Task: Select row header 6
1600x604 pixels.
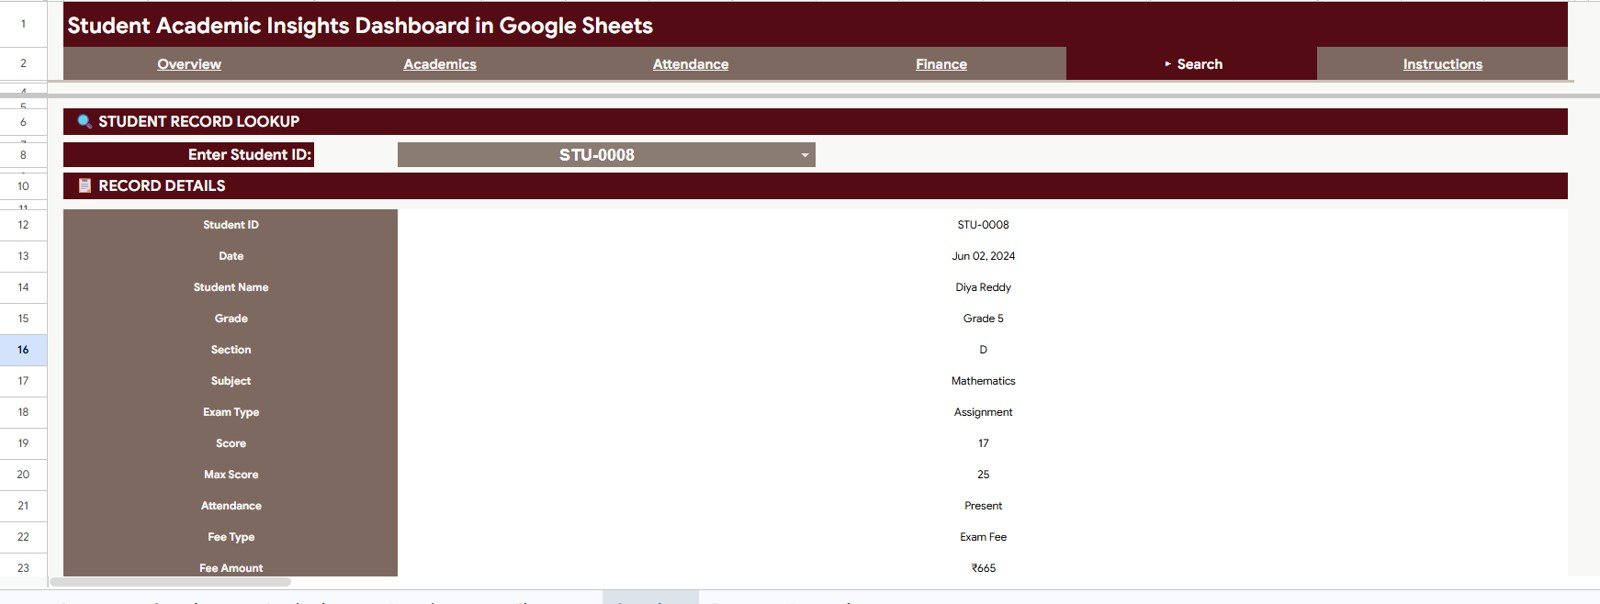Action: pyautogui.click(x=23, y=122)
